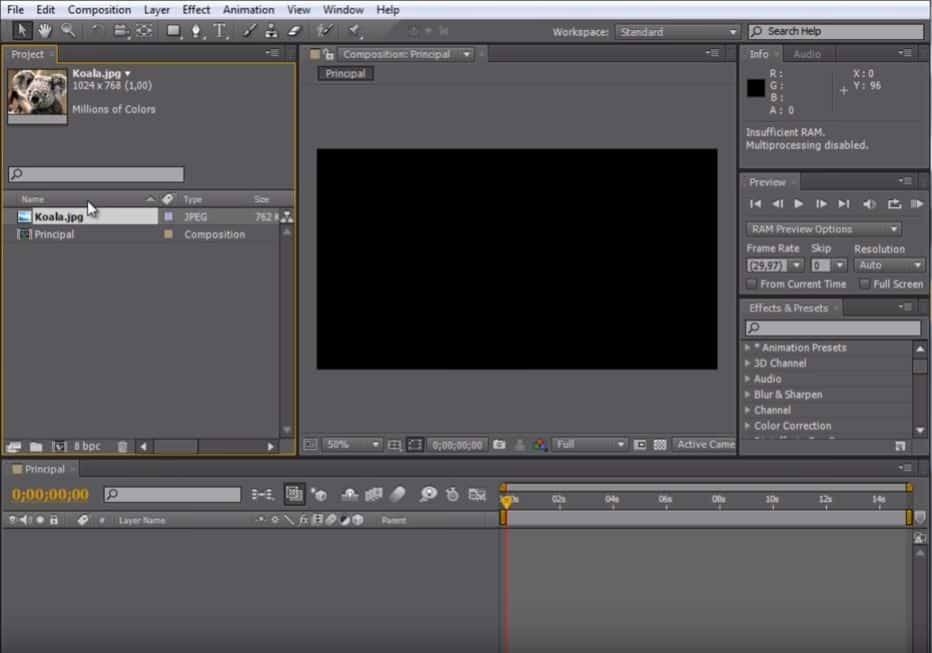Select the Rotation tool
This screenshot has width=932, height=653.
click(96, 30)
